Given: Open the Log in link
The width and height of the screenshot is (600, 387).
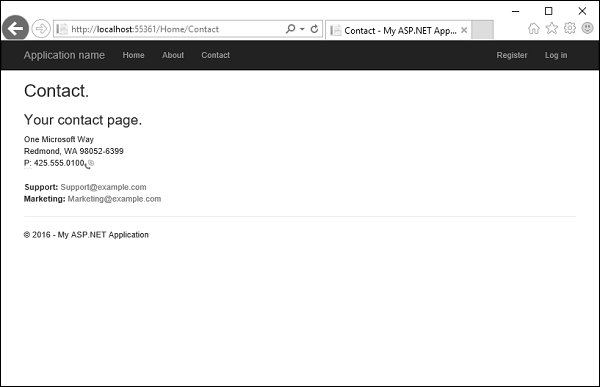Looking at the screenshot, I should point(556,55).
